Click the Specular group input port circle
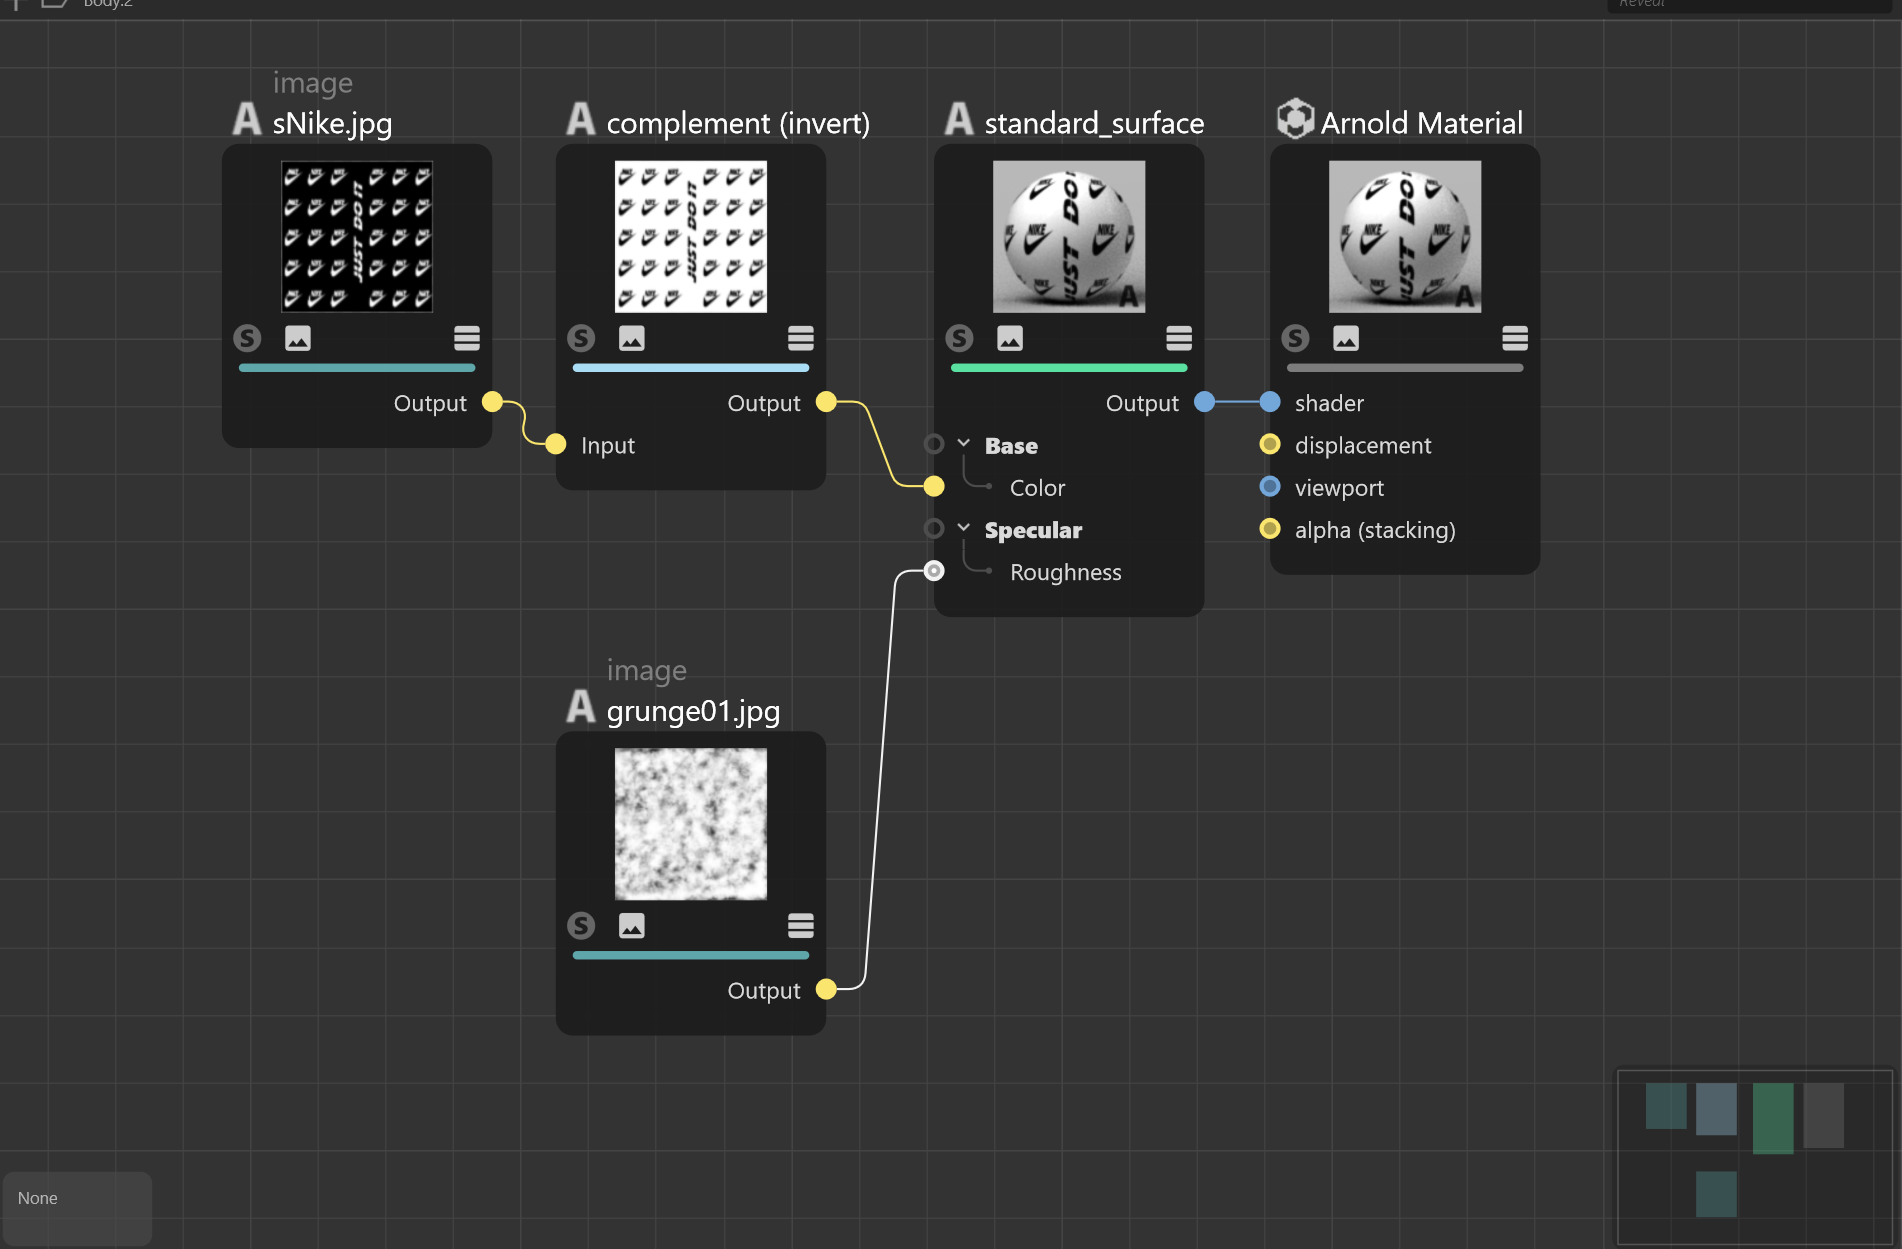 pyautogui.click(x=934, y=528)
